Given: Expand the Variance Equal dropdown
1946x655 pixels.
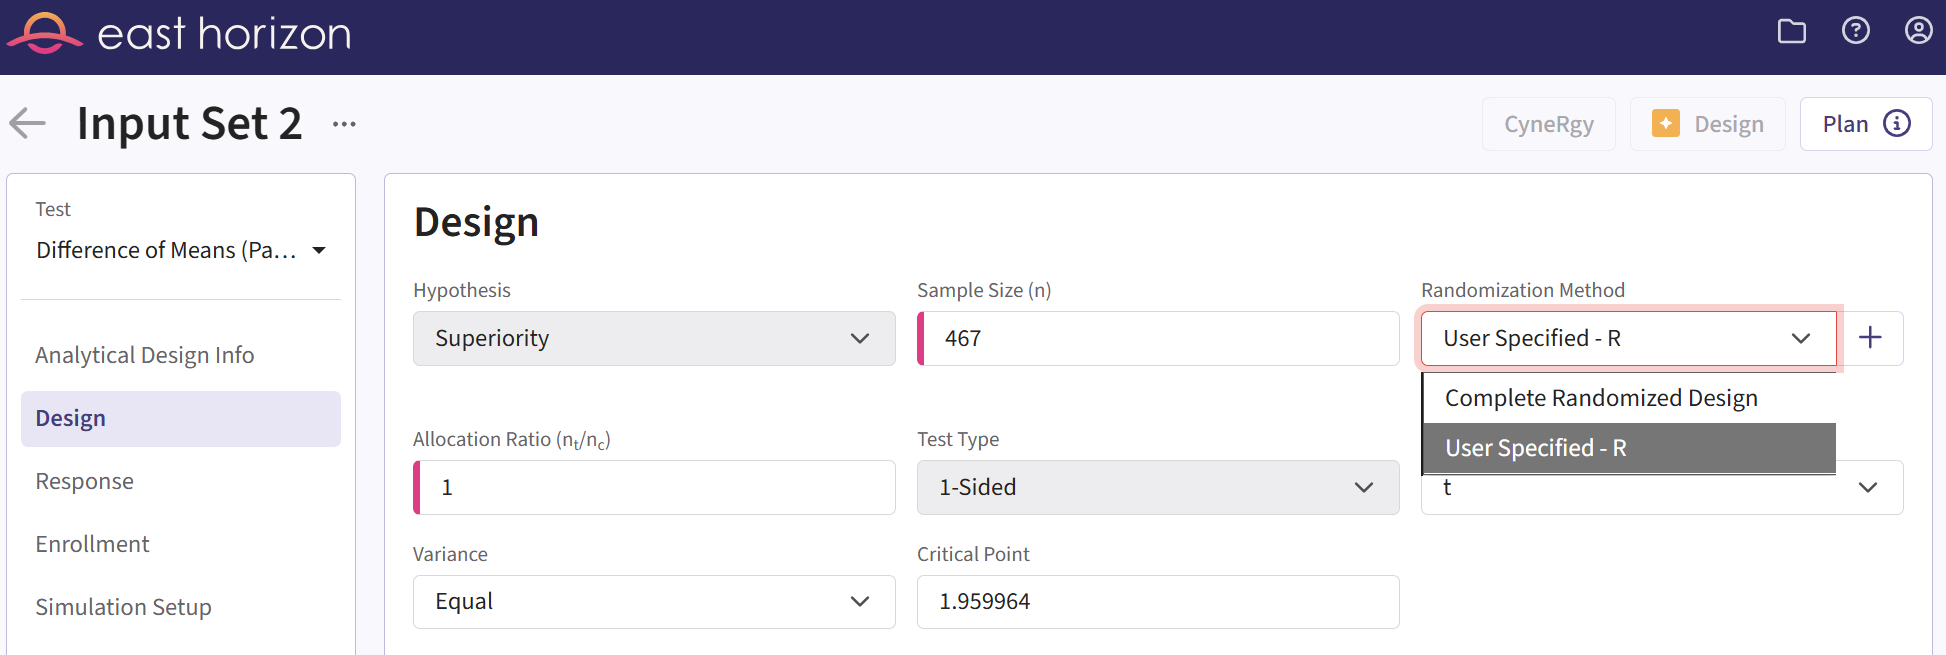Looking at the screenshot, I should [653, 601].
